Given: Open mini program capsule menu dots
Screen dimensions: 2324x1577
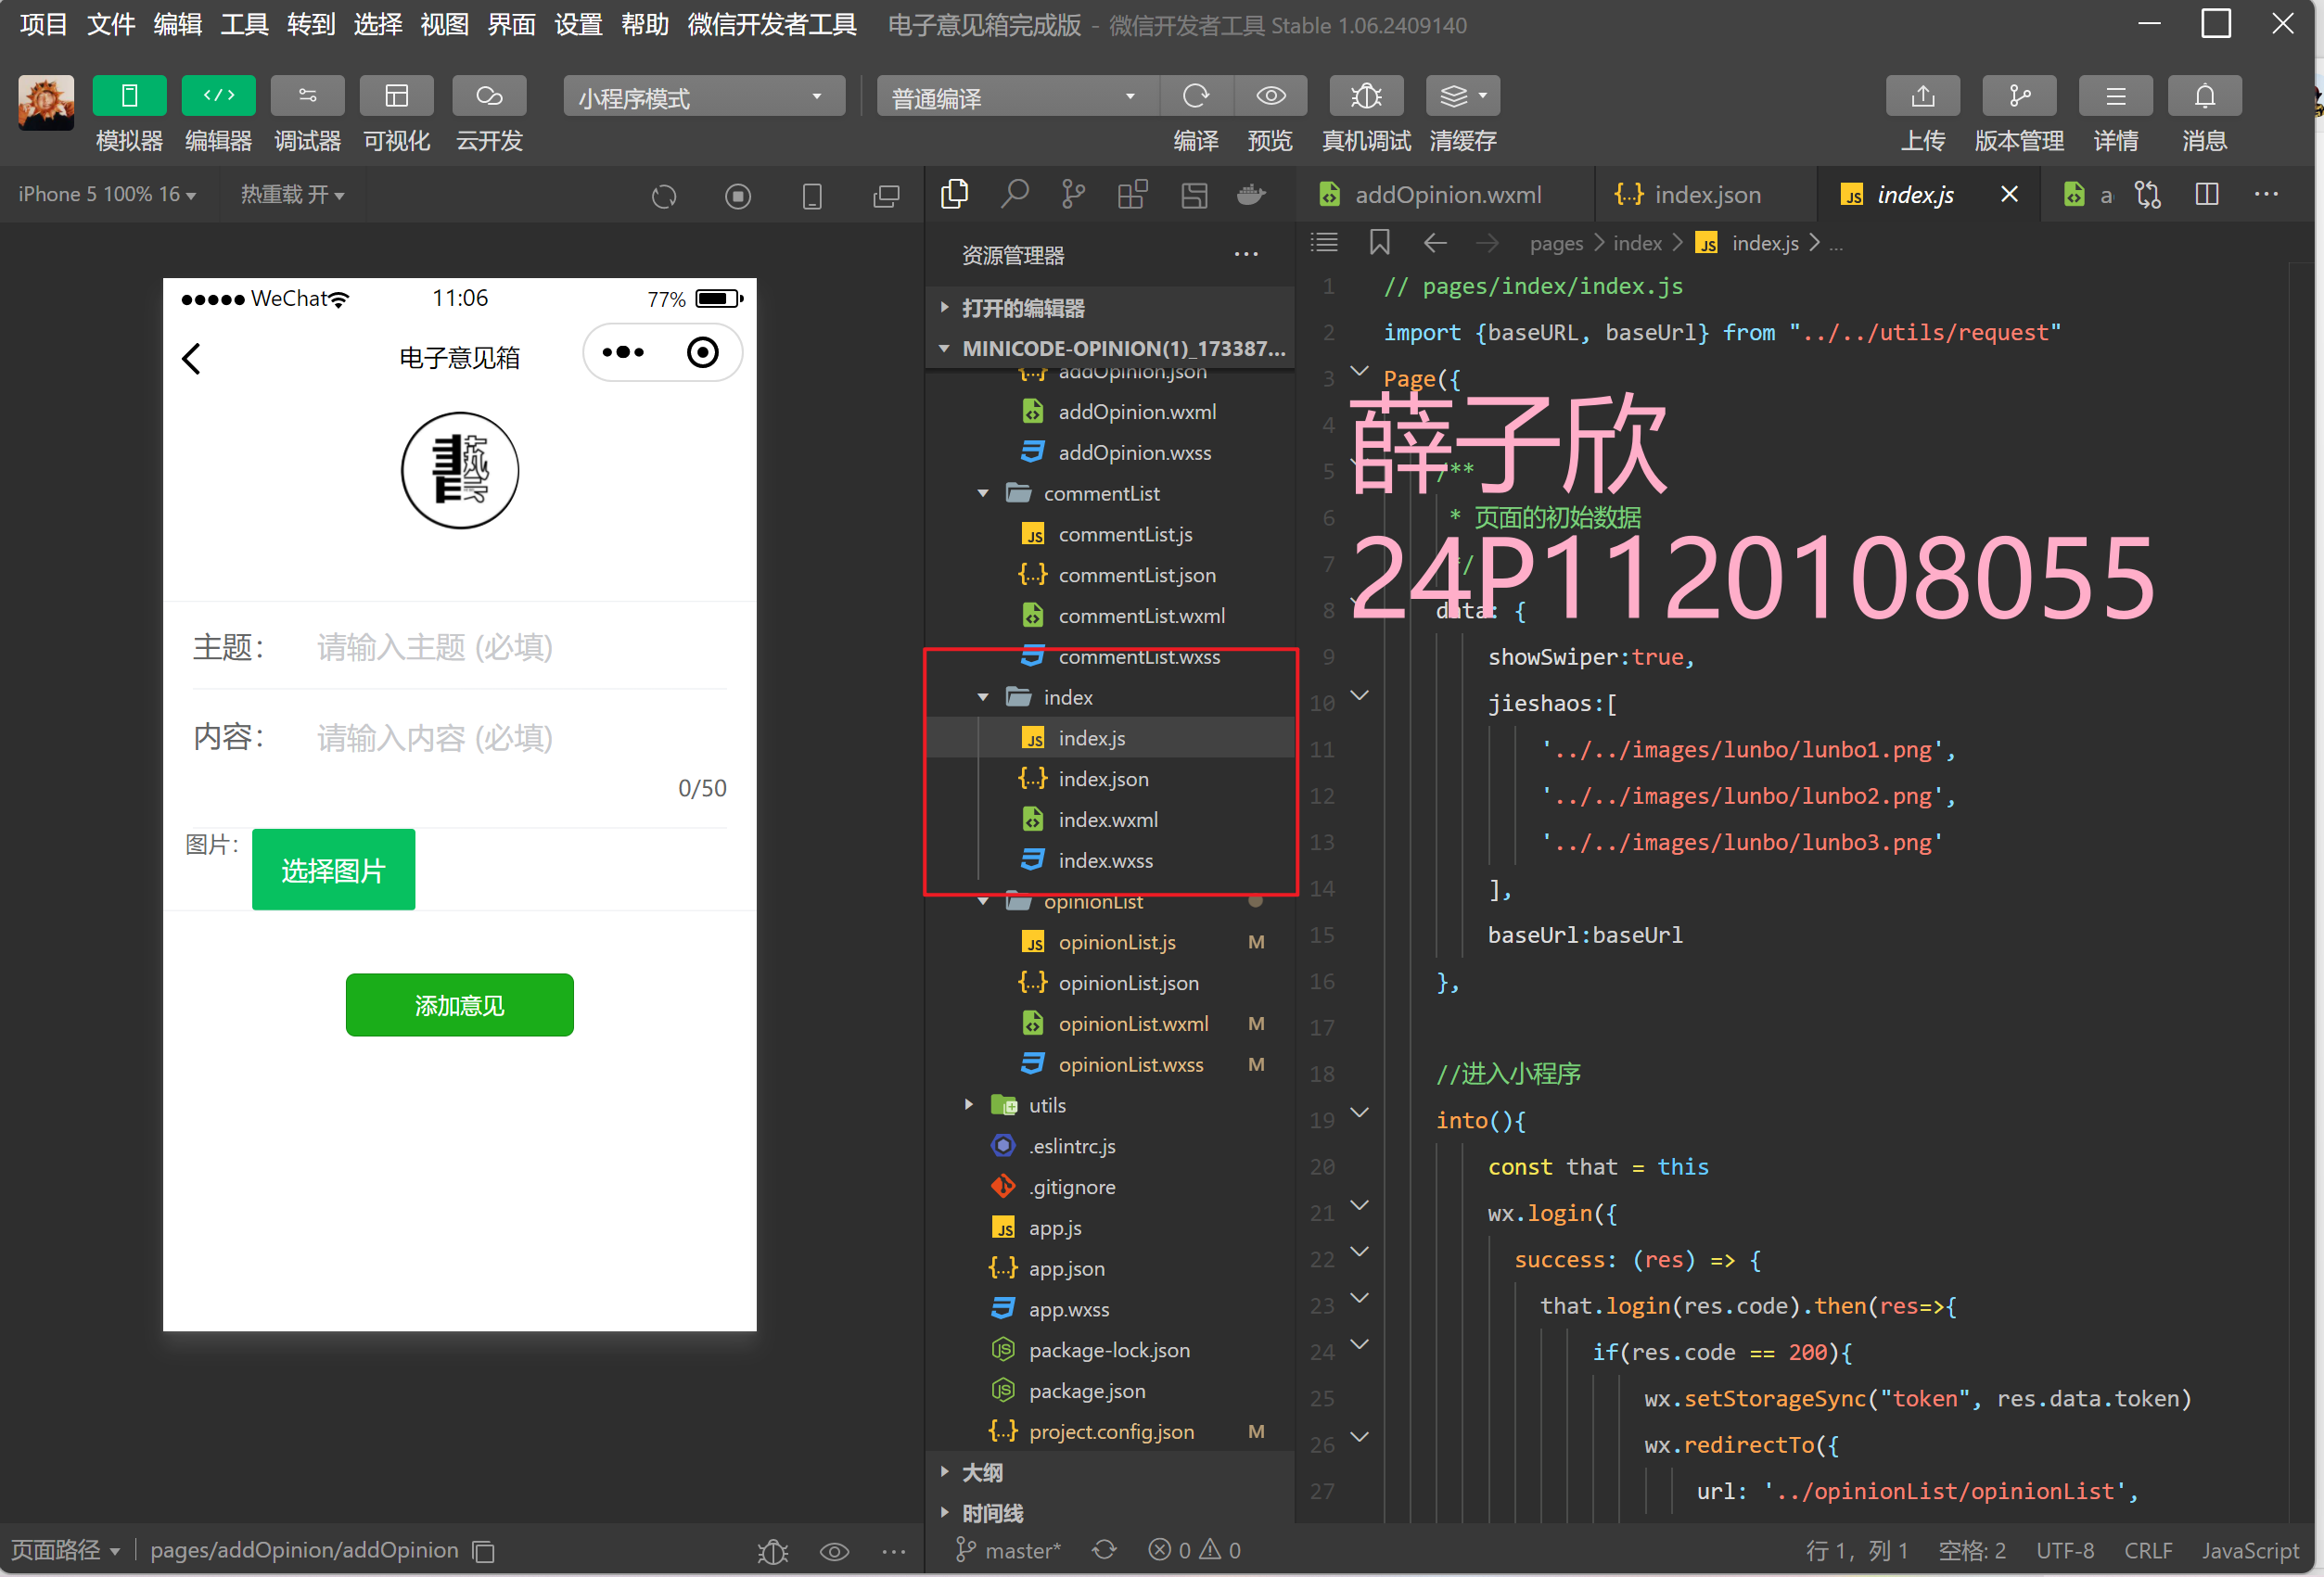Looking at the screenshot, I should pos(623,352).
